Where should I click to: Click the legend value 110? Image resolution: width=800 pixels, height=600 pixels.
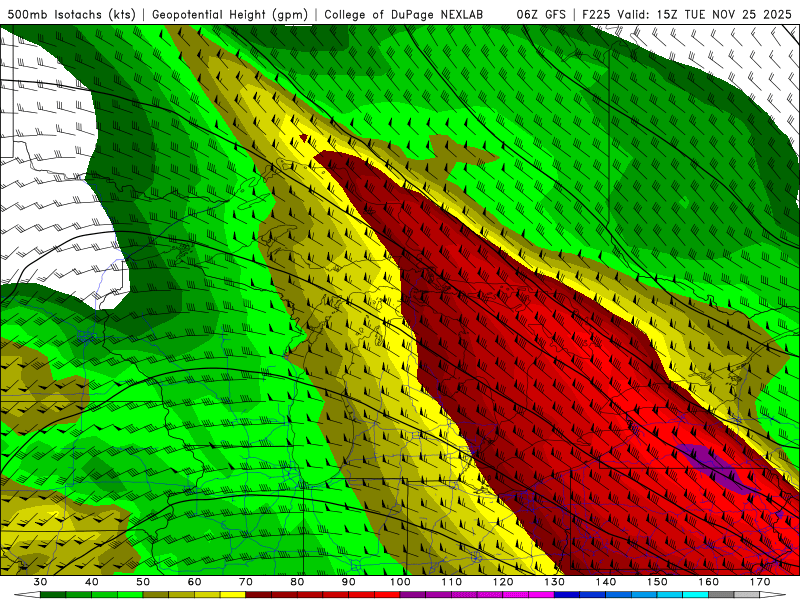coord(452,582)
